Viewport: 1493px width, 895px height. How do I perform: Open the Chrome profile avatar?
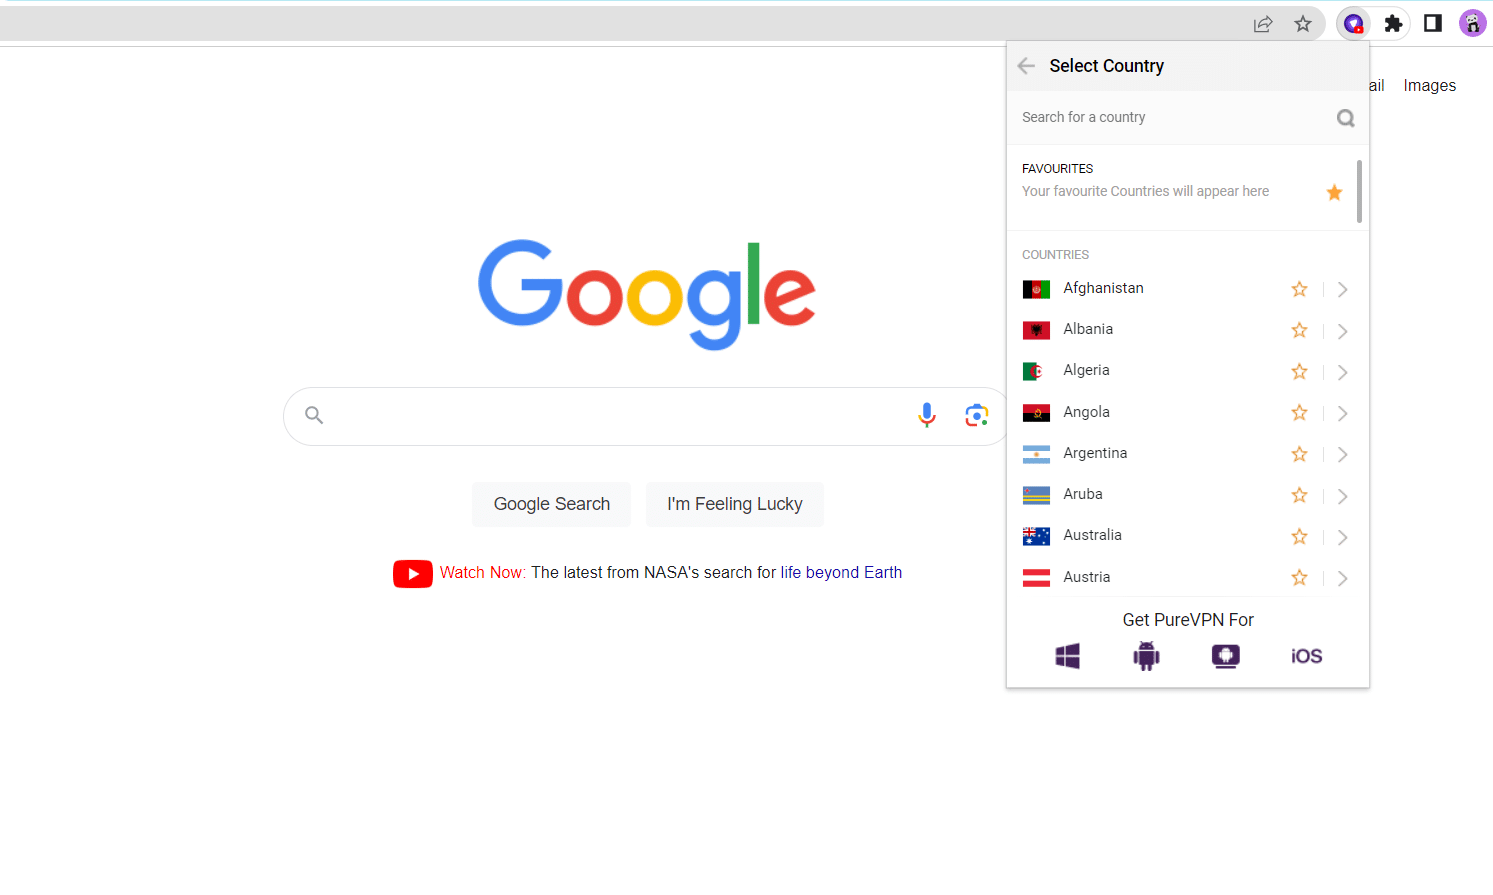[x=1472, y=23]
